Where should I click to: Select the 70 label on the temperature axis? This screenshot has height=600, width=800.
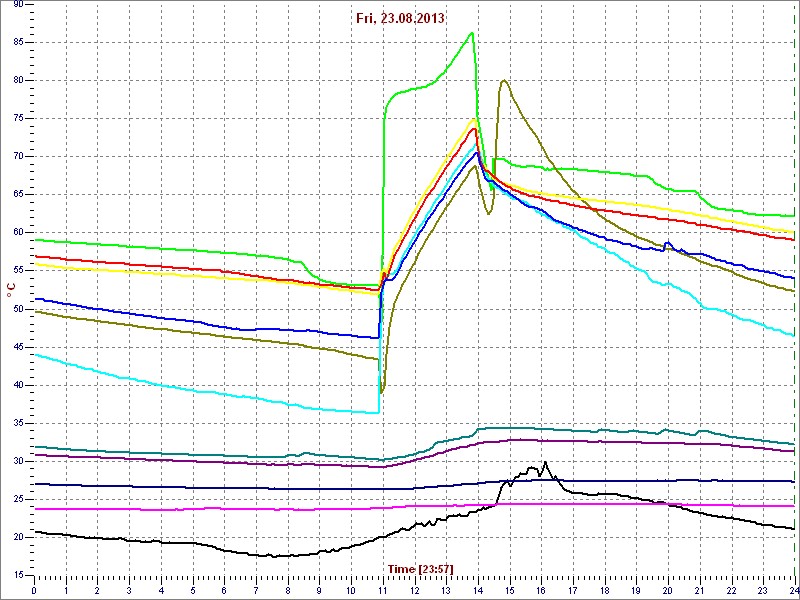tap(18, 157)
